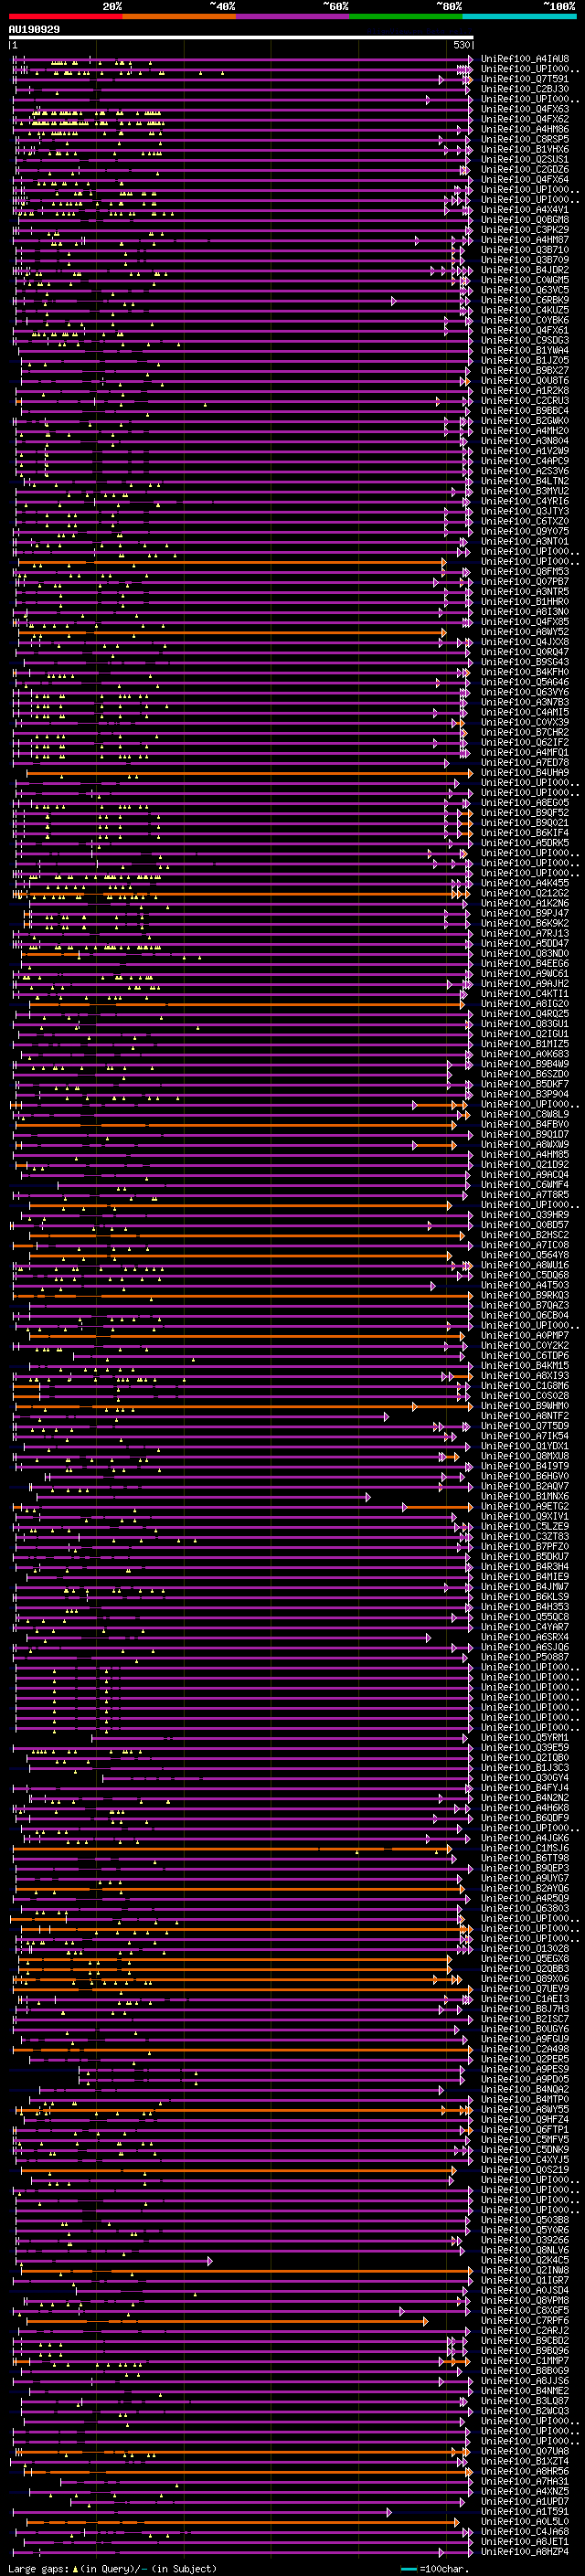Select the UniRef100_Q4FX64 label
Viewport: 585px width, 2576px height.
pos(525,179)
